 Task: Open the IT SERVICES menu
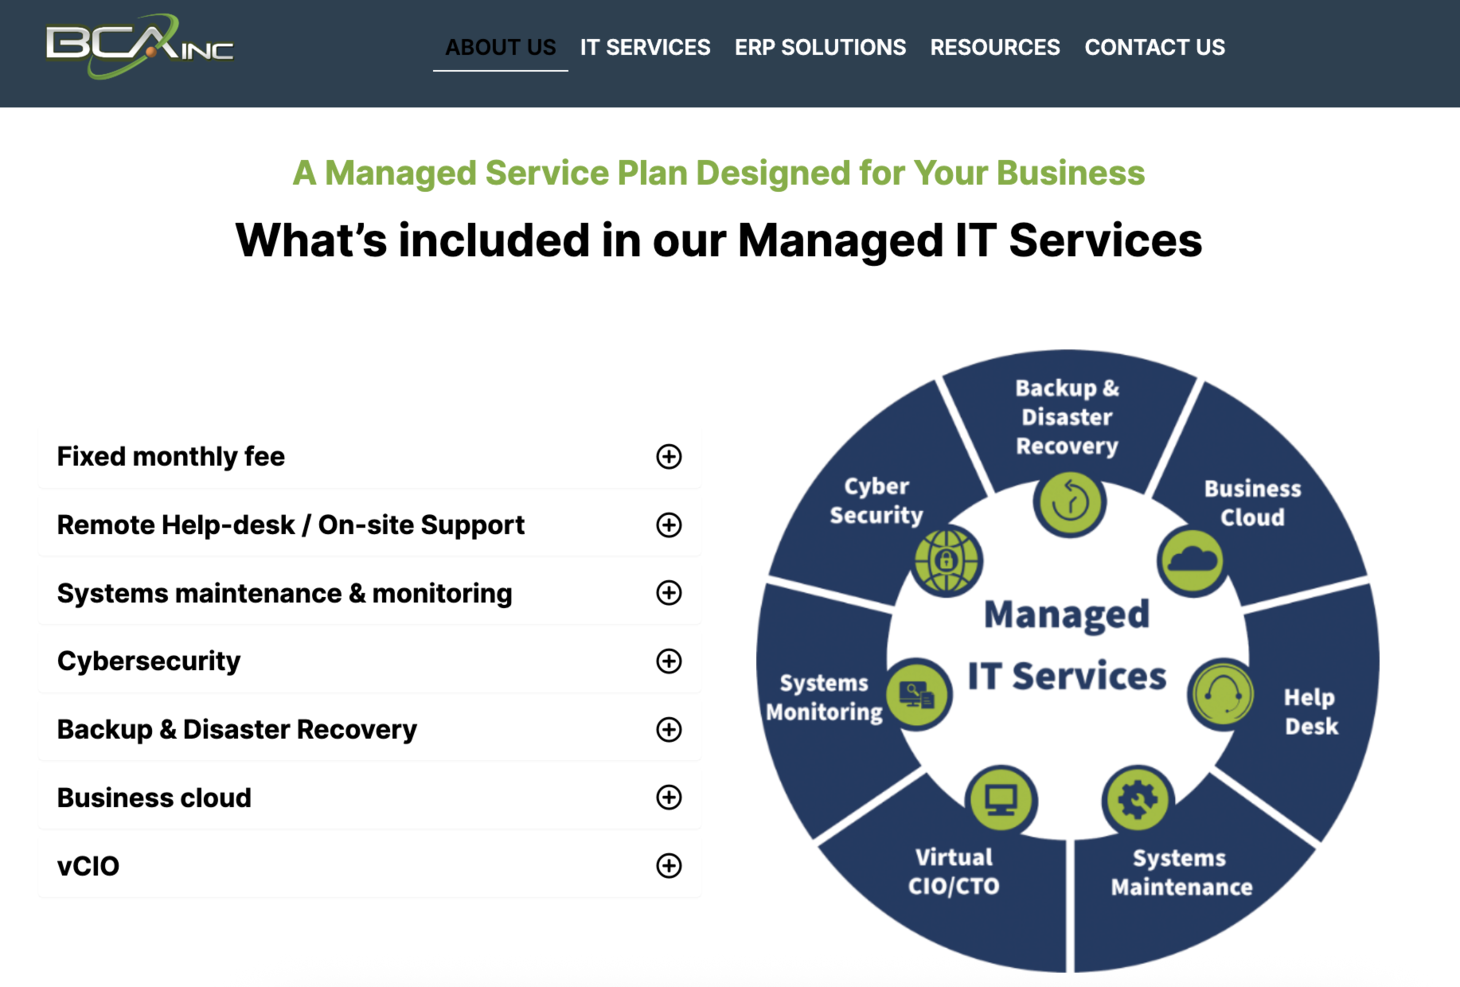click(x=645, y=47)
